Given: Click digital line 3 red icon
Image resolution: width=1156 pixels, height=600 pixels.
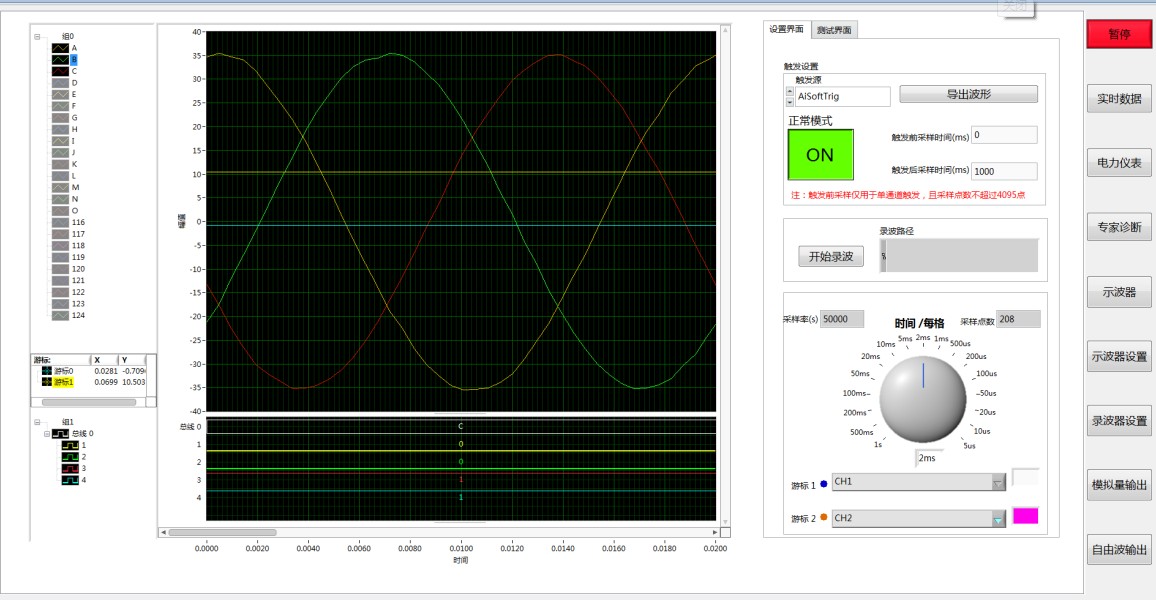Looking at the screenshot, I should (69, 469).
